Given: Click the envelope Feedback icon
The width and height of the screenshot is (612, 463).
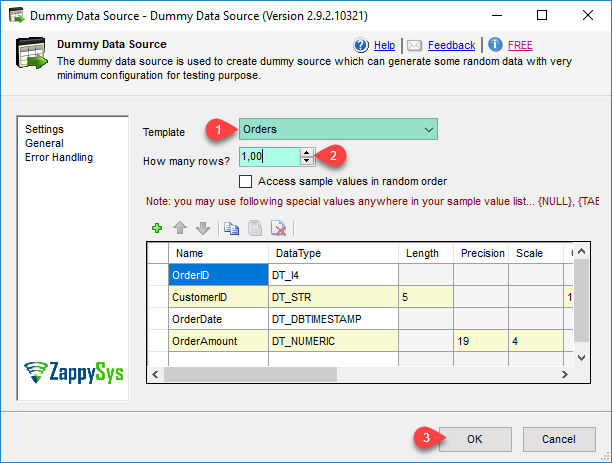Looking at the screenshot, I should 414,46.
